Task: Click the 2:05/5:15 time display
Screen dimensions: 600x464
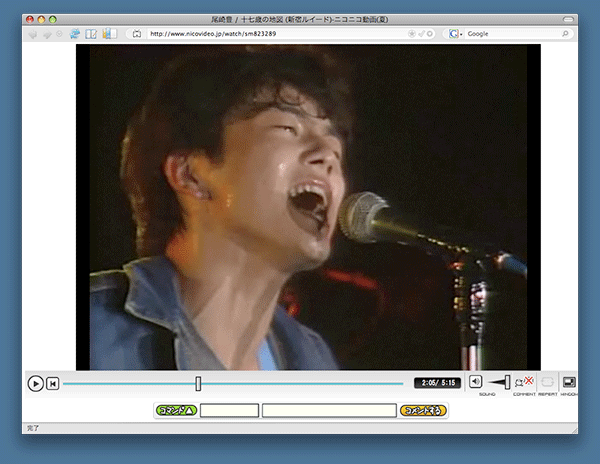Action: 438,383
